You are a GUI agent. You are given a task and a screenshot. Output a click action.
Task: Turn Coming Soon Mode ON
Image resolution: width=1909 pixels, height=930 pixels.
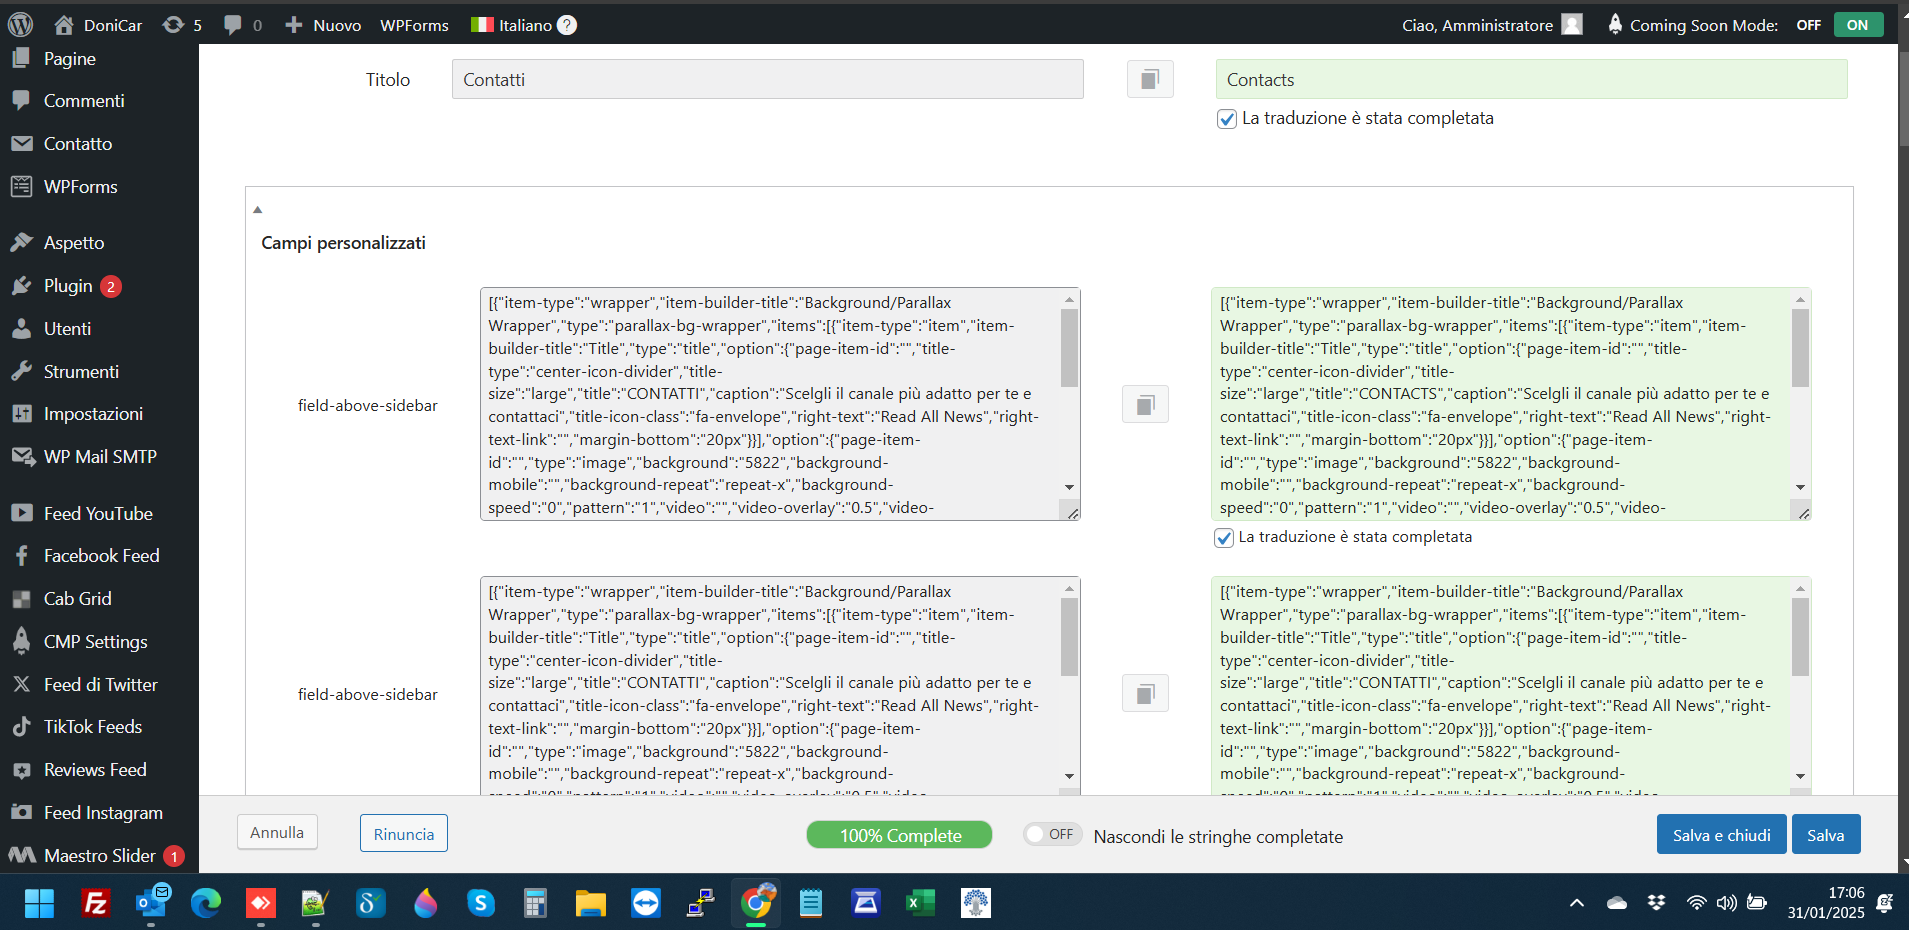tap(1858, 25)
